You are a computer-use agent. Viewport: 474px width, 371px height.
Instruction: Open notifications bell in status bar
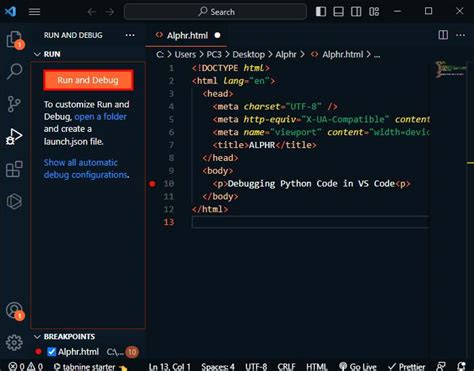[x=461, y=367]
